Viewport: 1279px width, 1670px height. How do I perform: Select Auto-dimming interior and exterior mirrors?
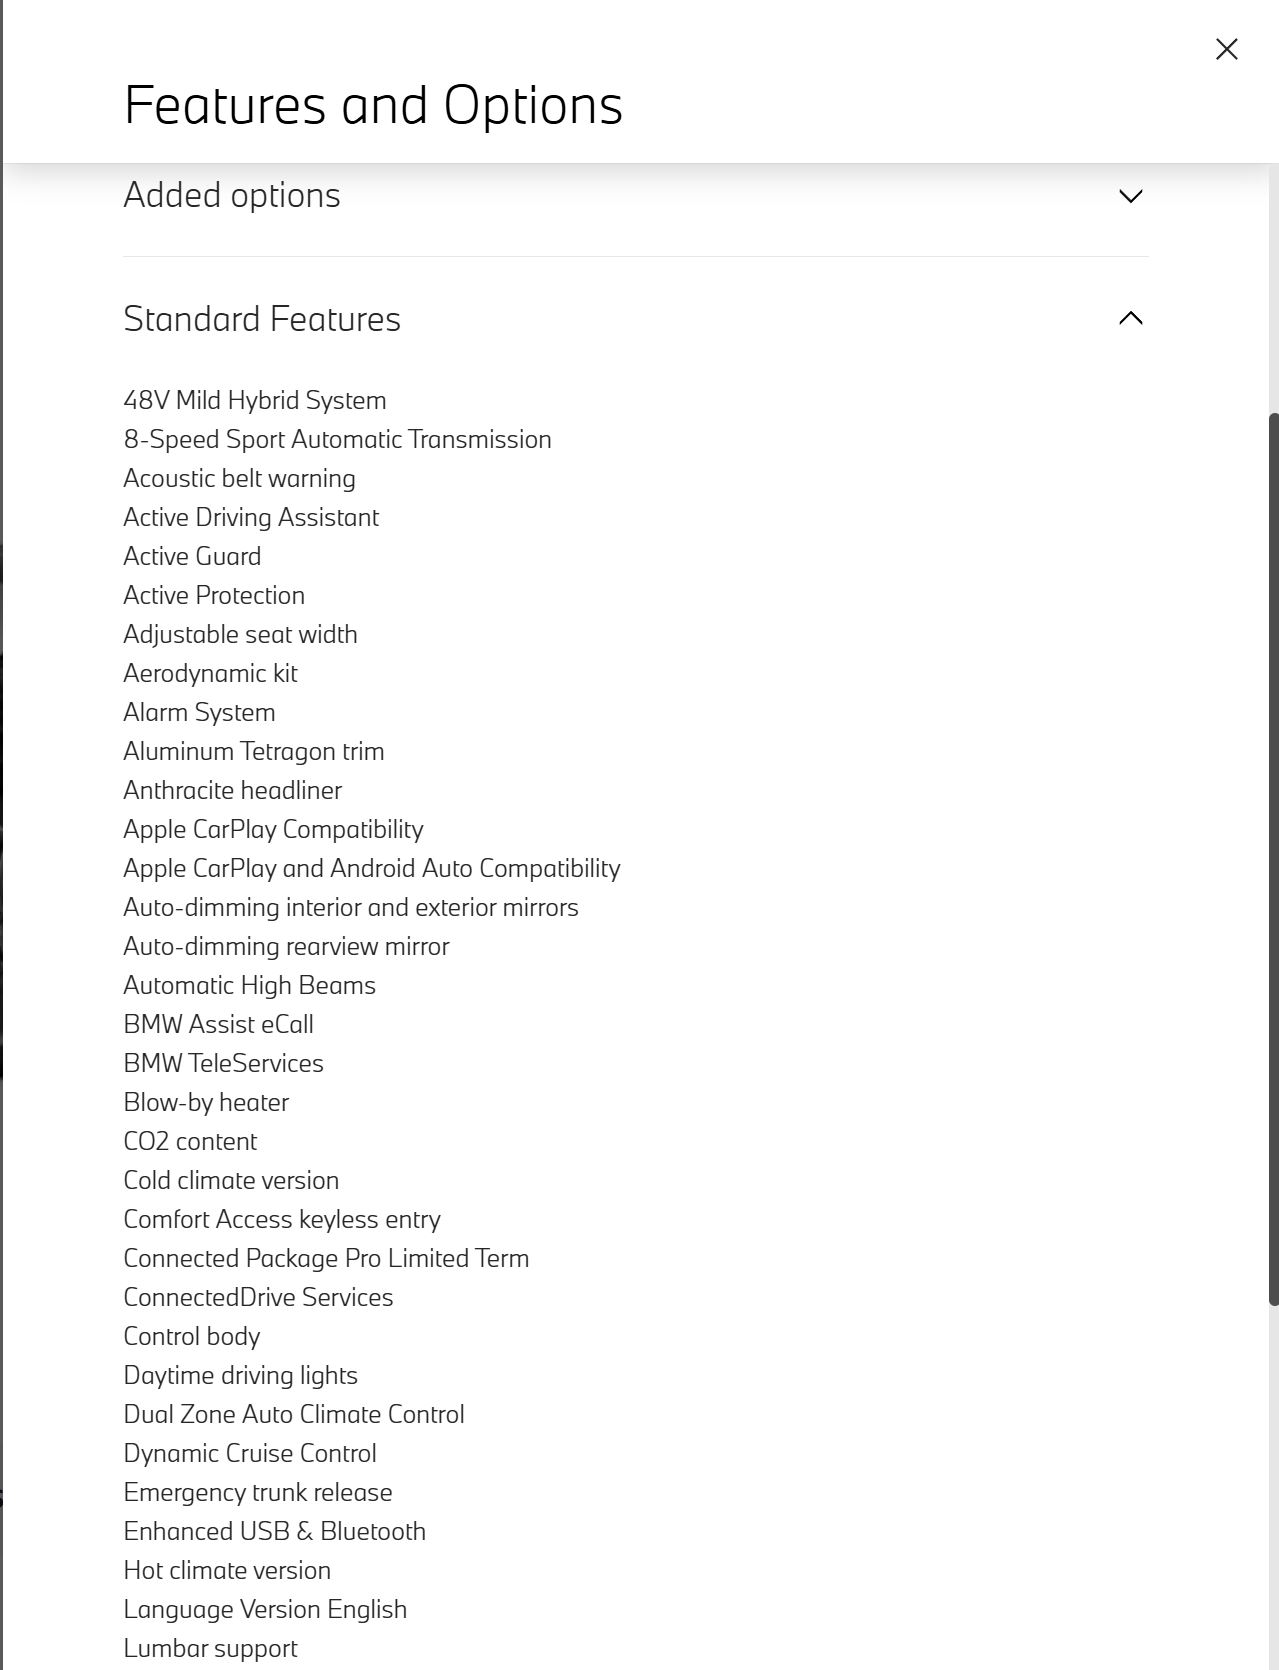[x=351, y=907]
